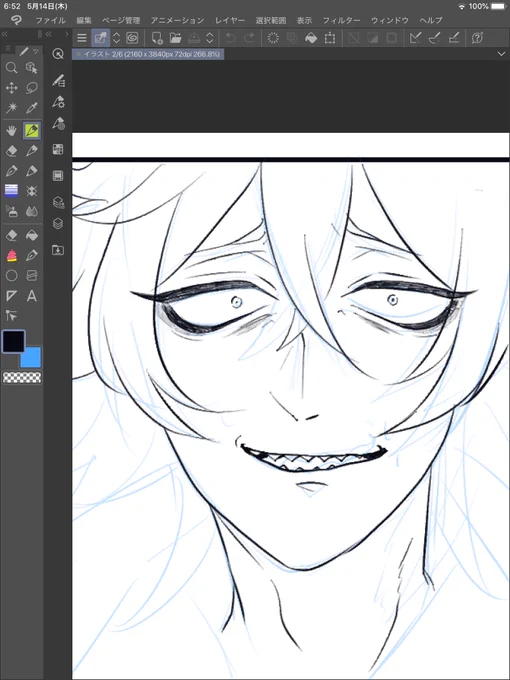The image size is (510, 680).
Task: Close the イラスト 2/6 canvas tab
Action: [78, 54]
